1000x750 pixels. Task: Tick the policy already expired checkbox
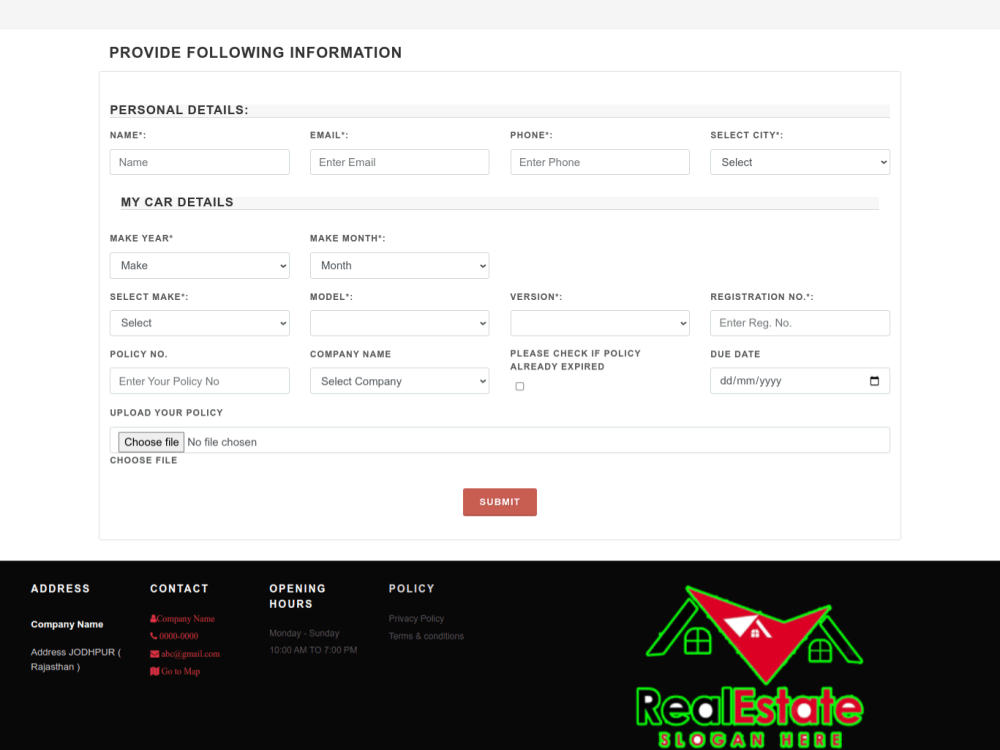coord(520,386)
